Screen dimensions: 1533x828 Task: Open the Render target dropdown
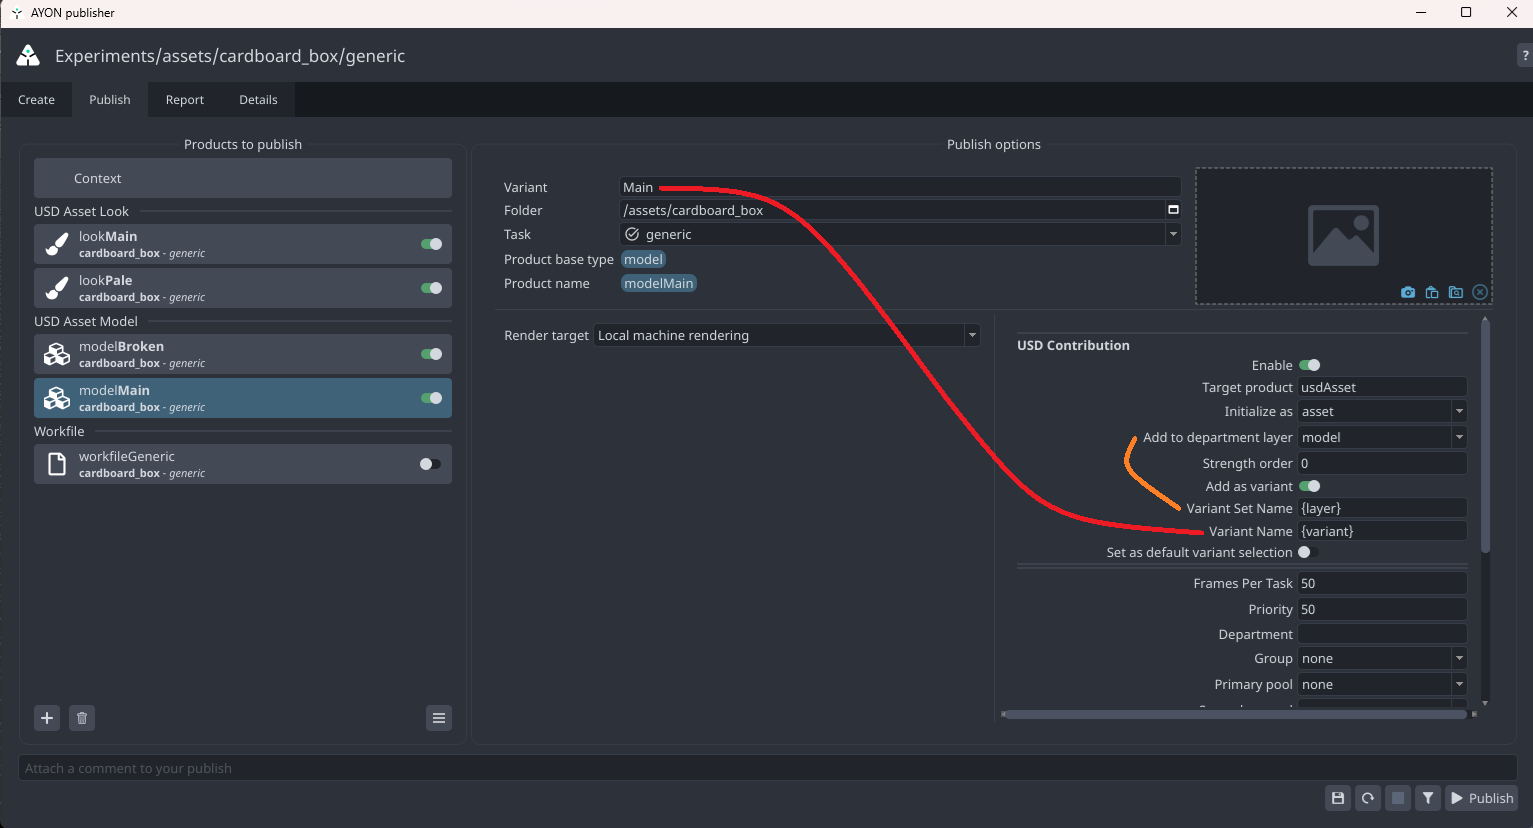(787, 335)
